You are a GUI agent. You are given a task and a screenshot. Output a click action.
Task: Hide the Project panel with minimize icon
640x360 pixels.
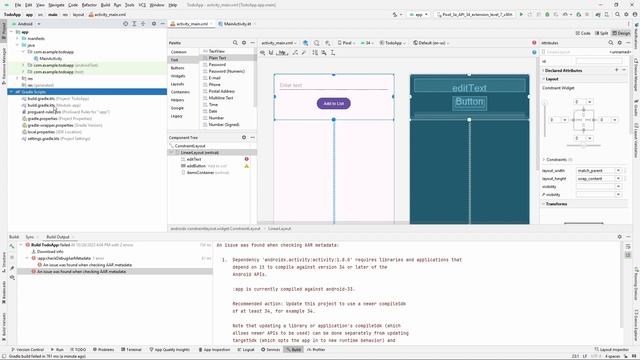coord(162,24)
